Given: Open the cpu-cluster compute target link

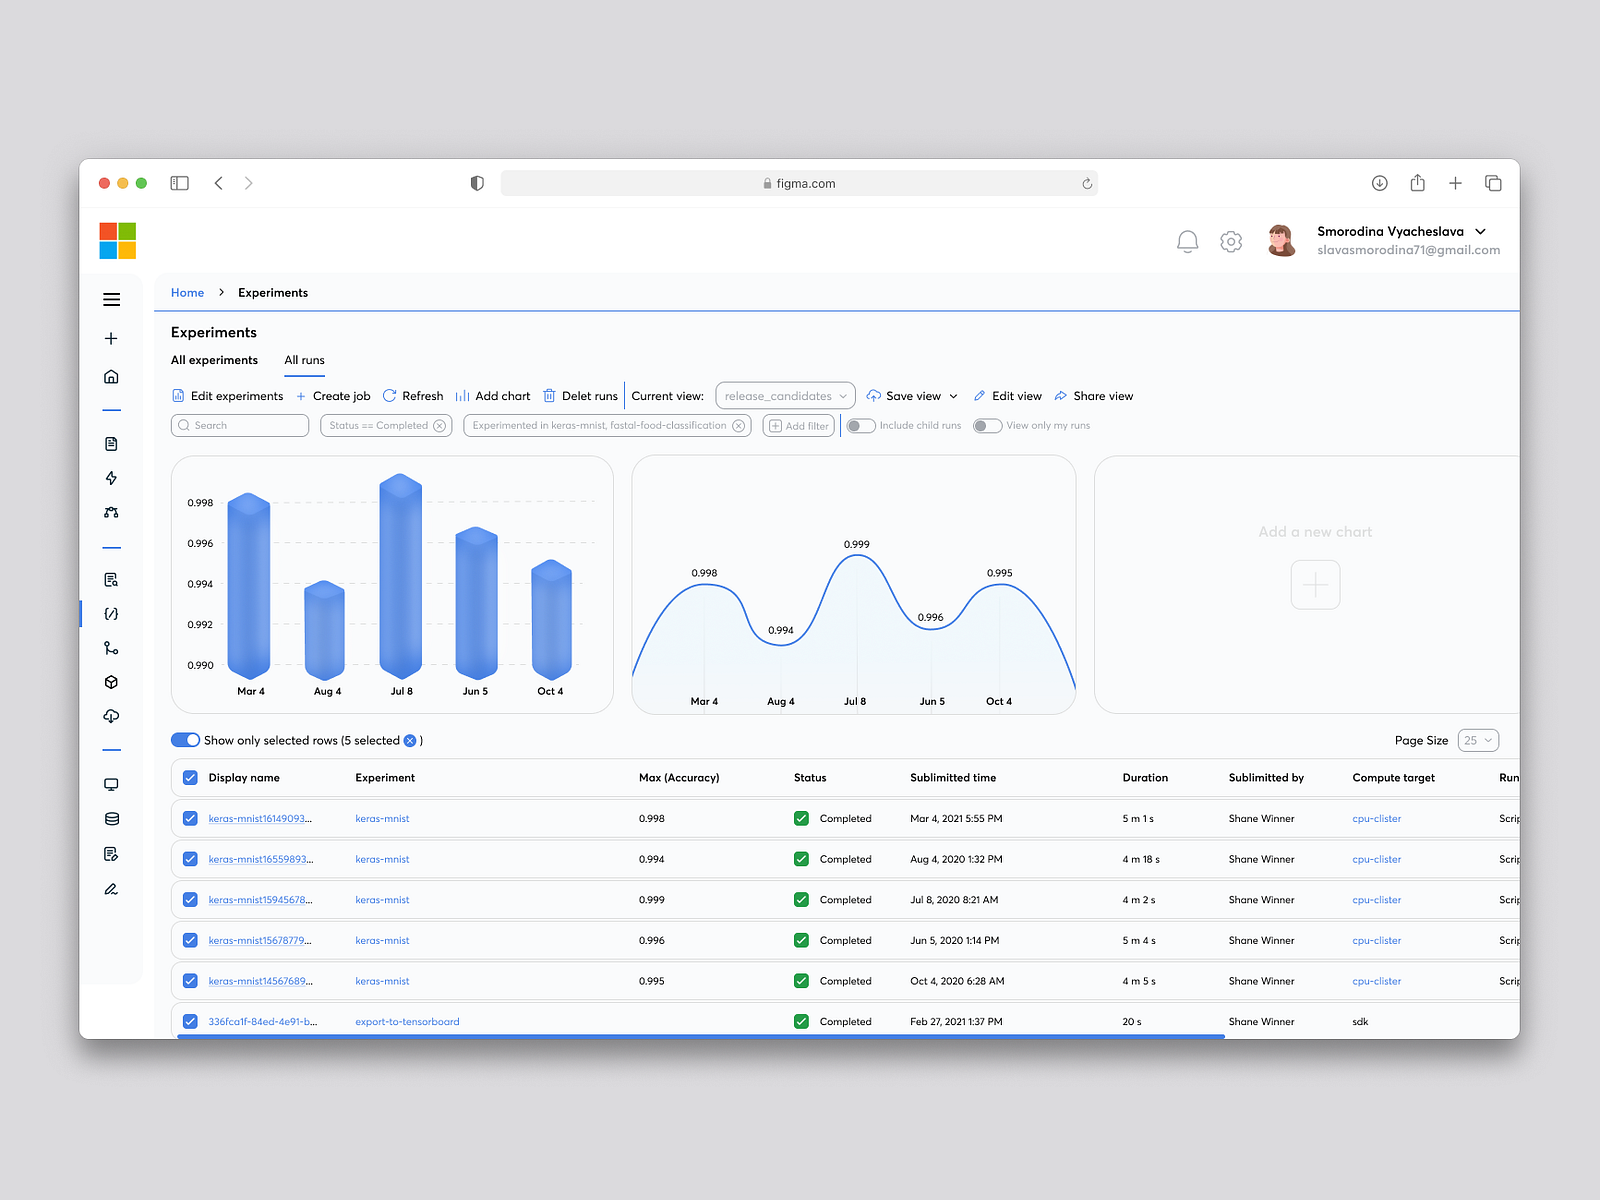Looking at the screenshot, I should (1376, 818).
